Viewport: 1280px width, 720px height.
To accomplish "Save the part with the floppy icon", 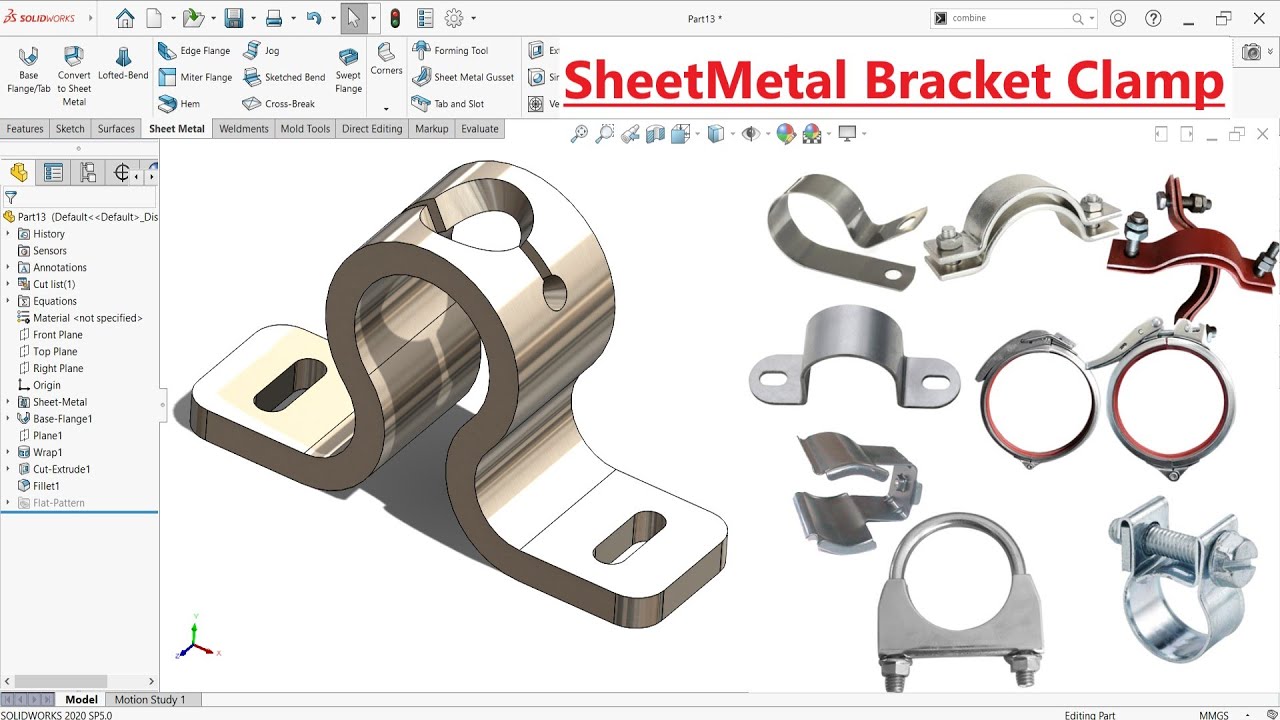I will (x=234, y=18).
